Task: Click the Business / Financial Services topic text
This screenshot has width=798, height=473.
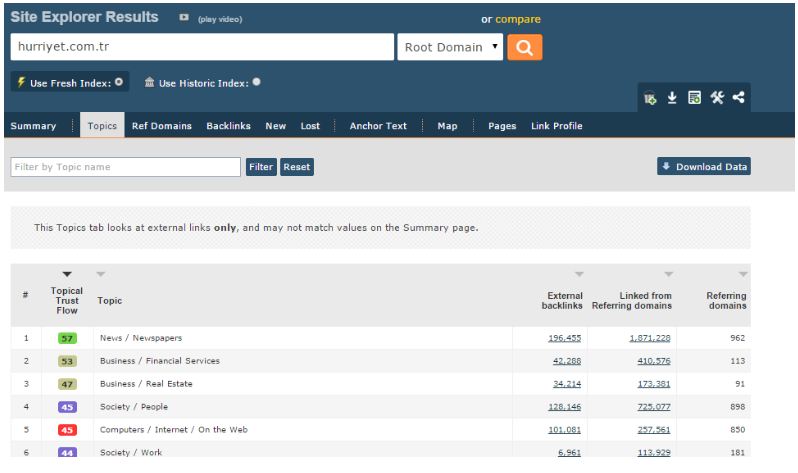Action: (x=160, y=361)
